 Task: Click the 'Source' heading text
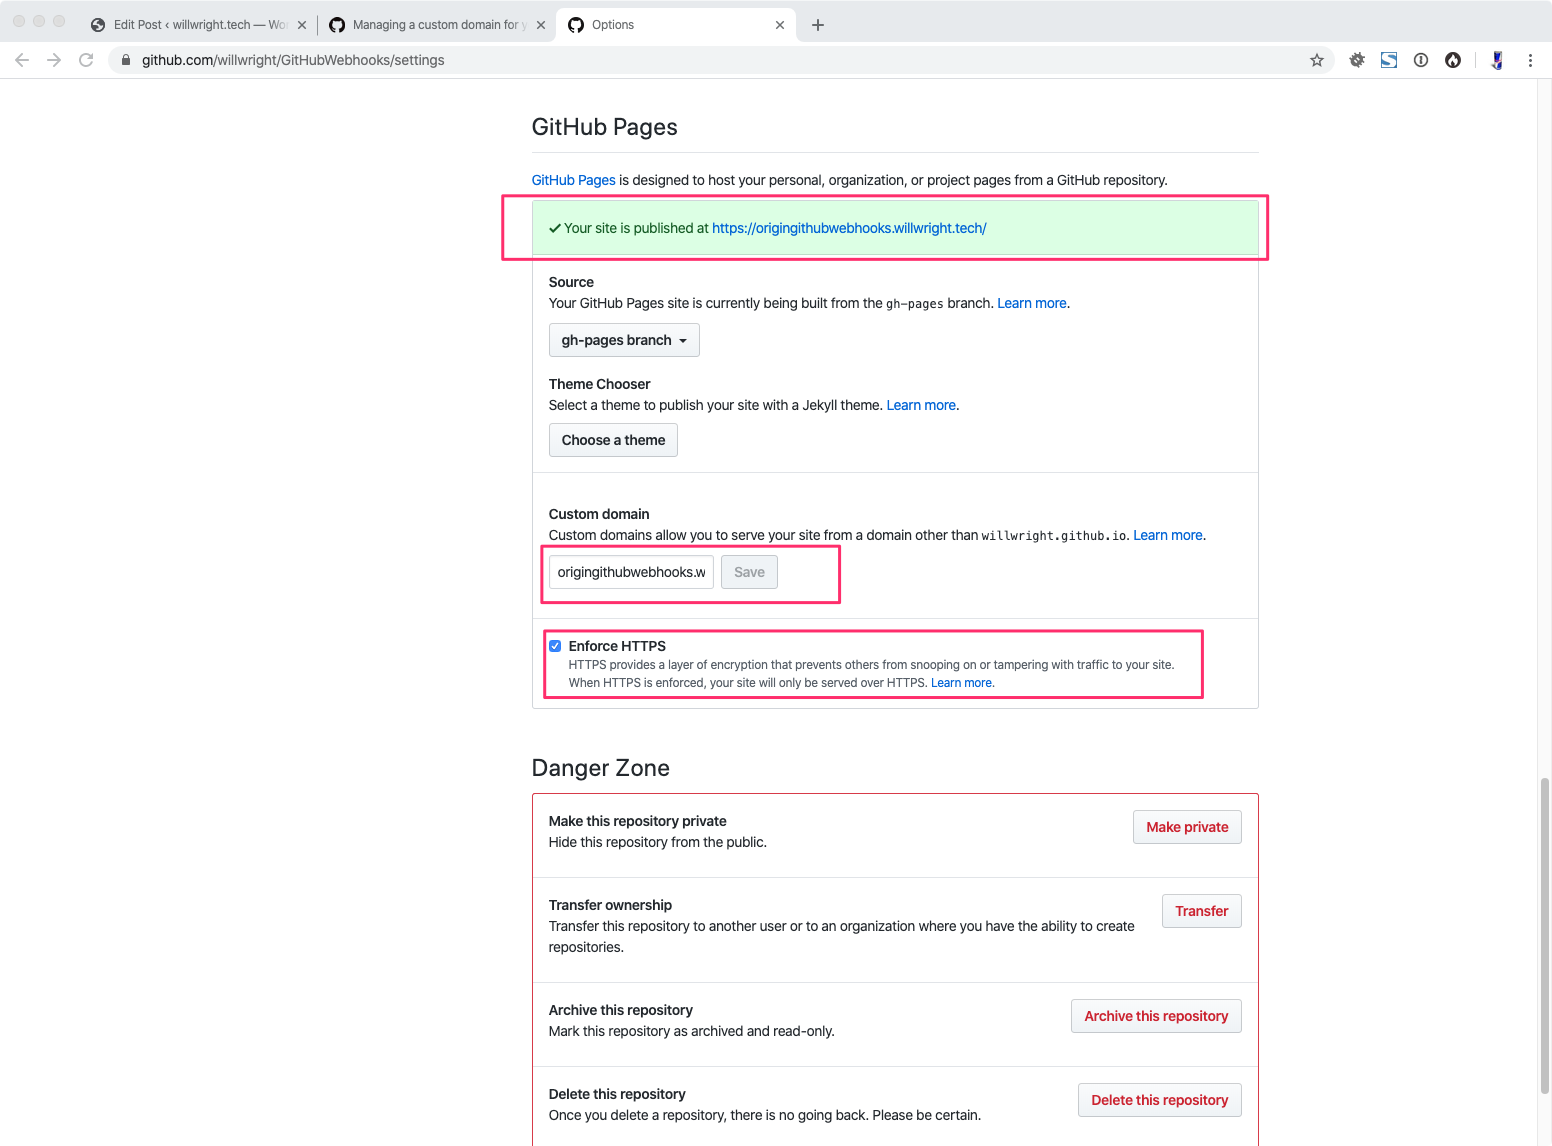pyautogui.click(x=571, y=282)
